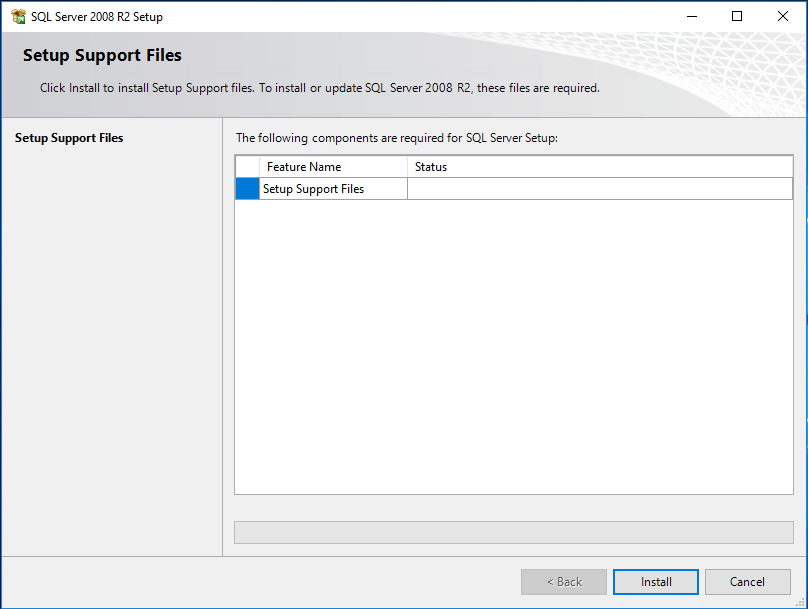808x609 pixels.
Task: Click the SQL Server 2008 R2 Setup title text
Action: 97,16
